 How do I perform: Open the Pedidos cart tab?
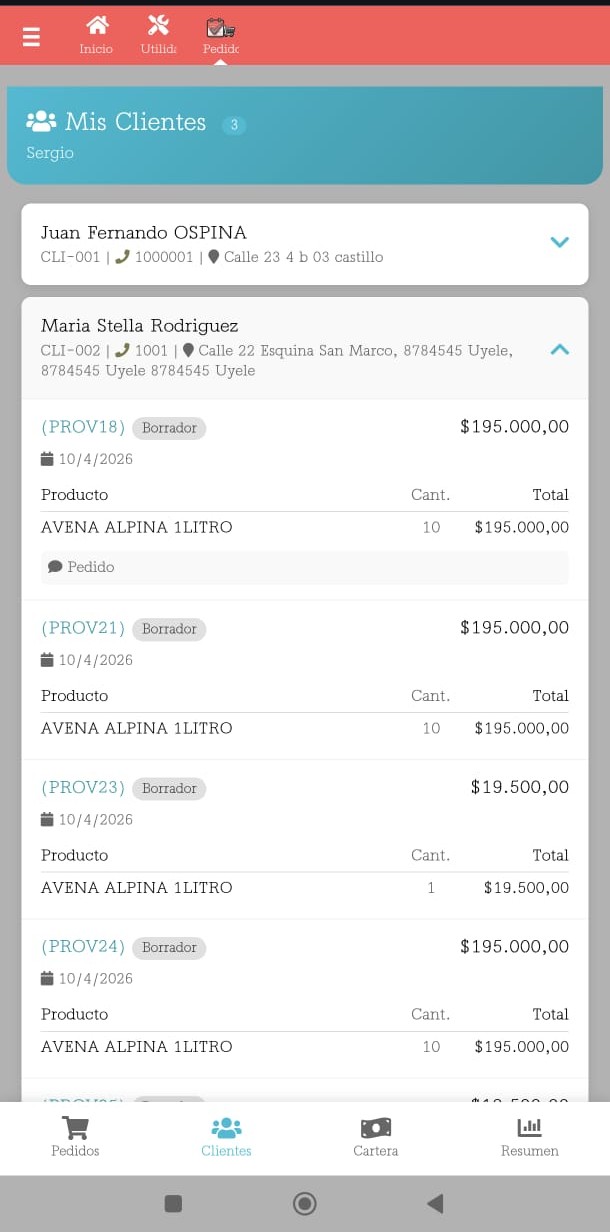[75, 1136]
